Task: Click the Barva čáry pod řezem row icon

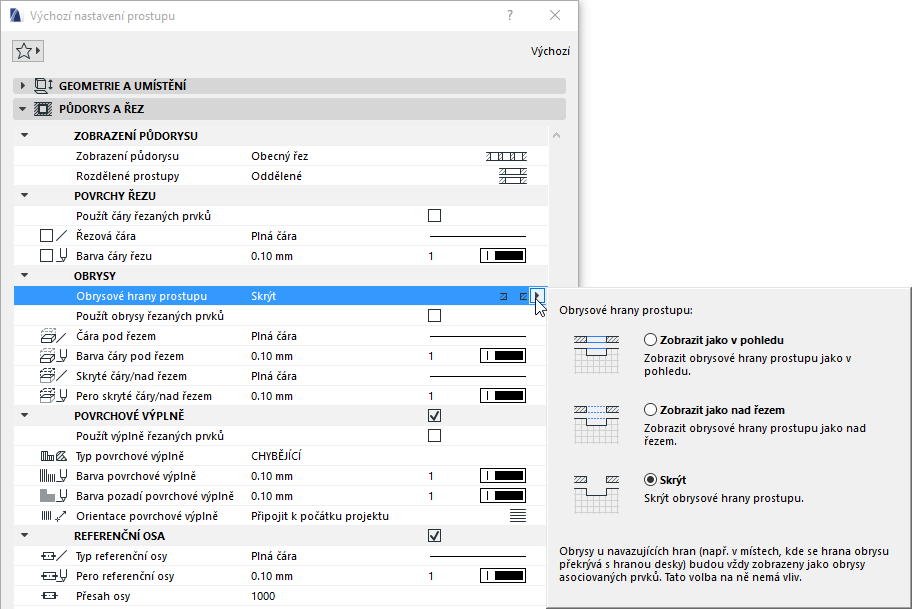Action: click(54, 356)
